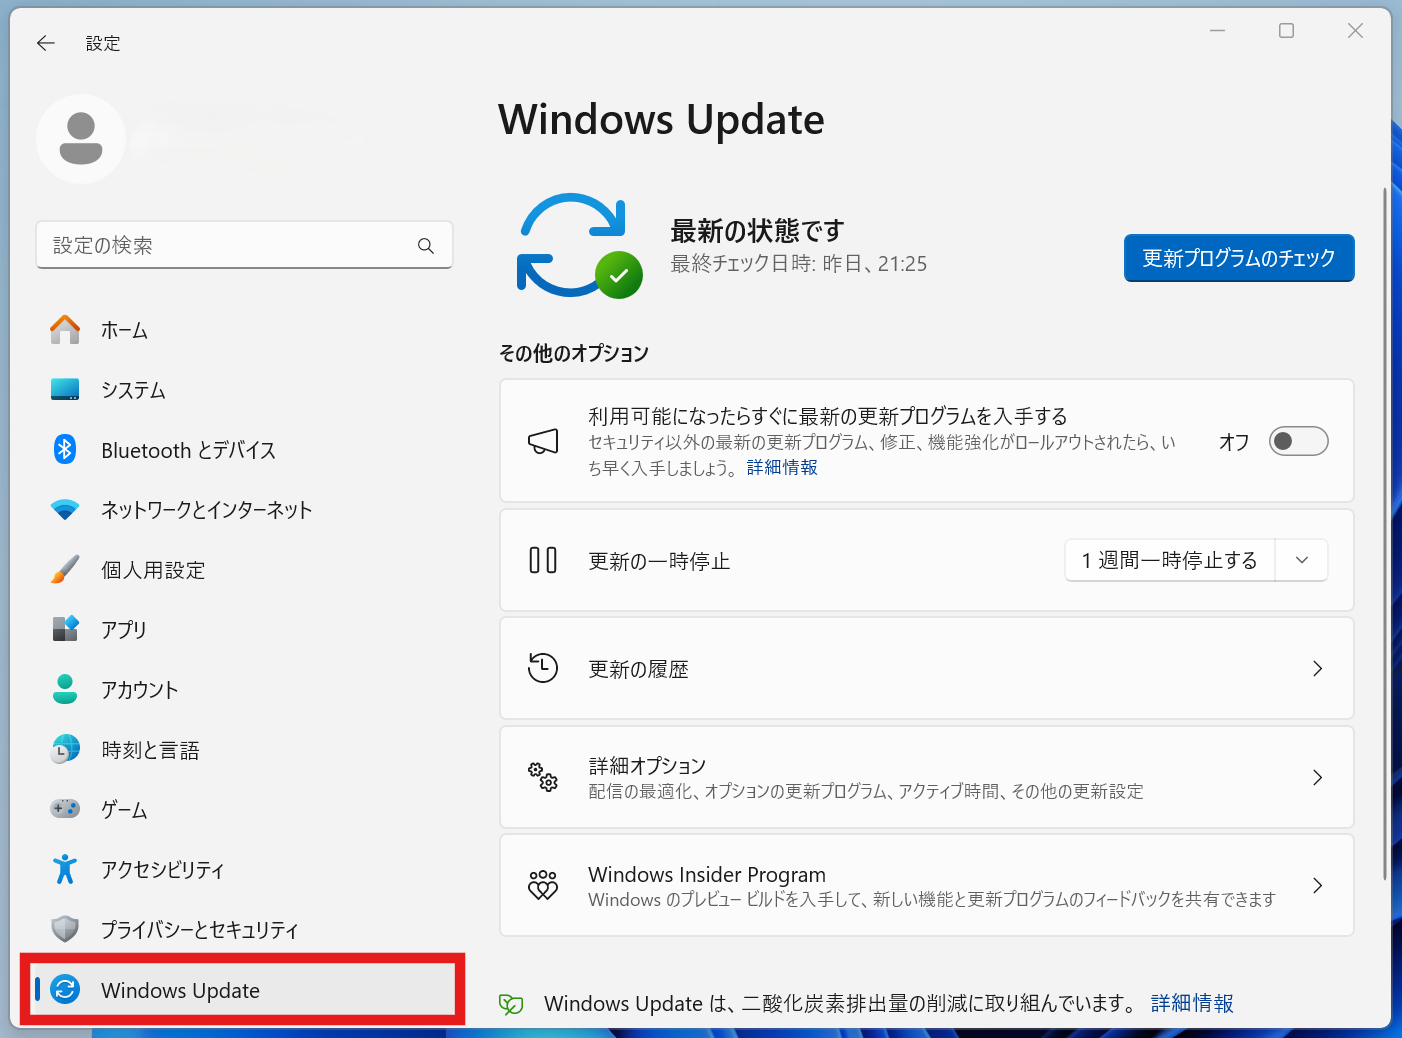1402x1038 pixels.
Task: Toggle get latest updates switch on
Action: pyautogui.click(x=1298, y=441)
